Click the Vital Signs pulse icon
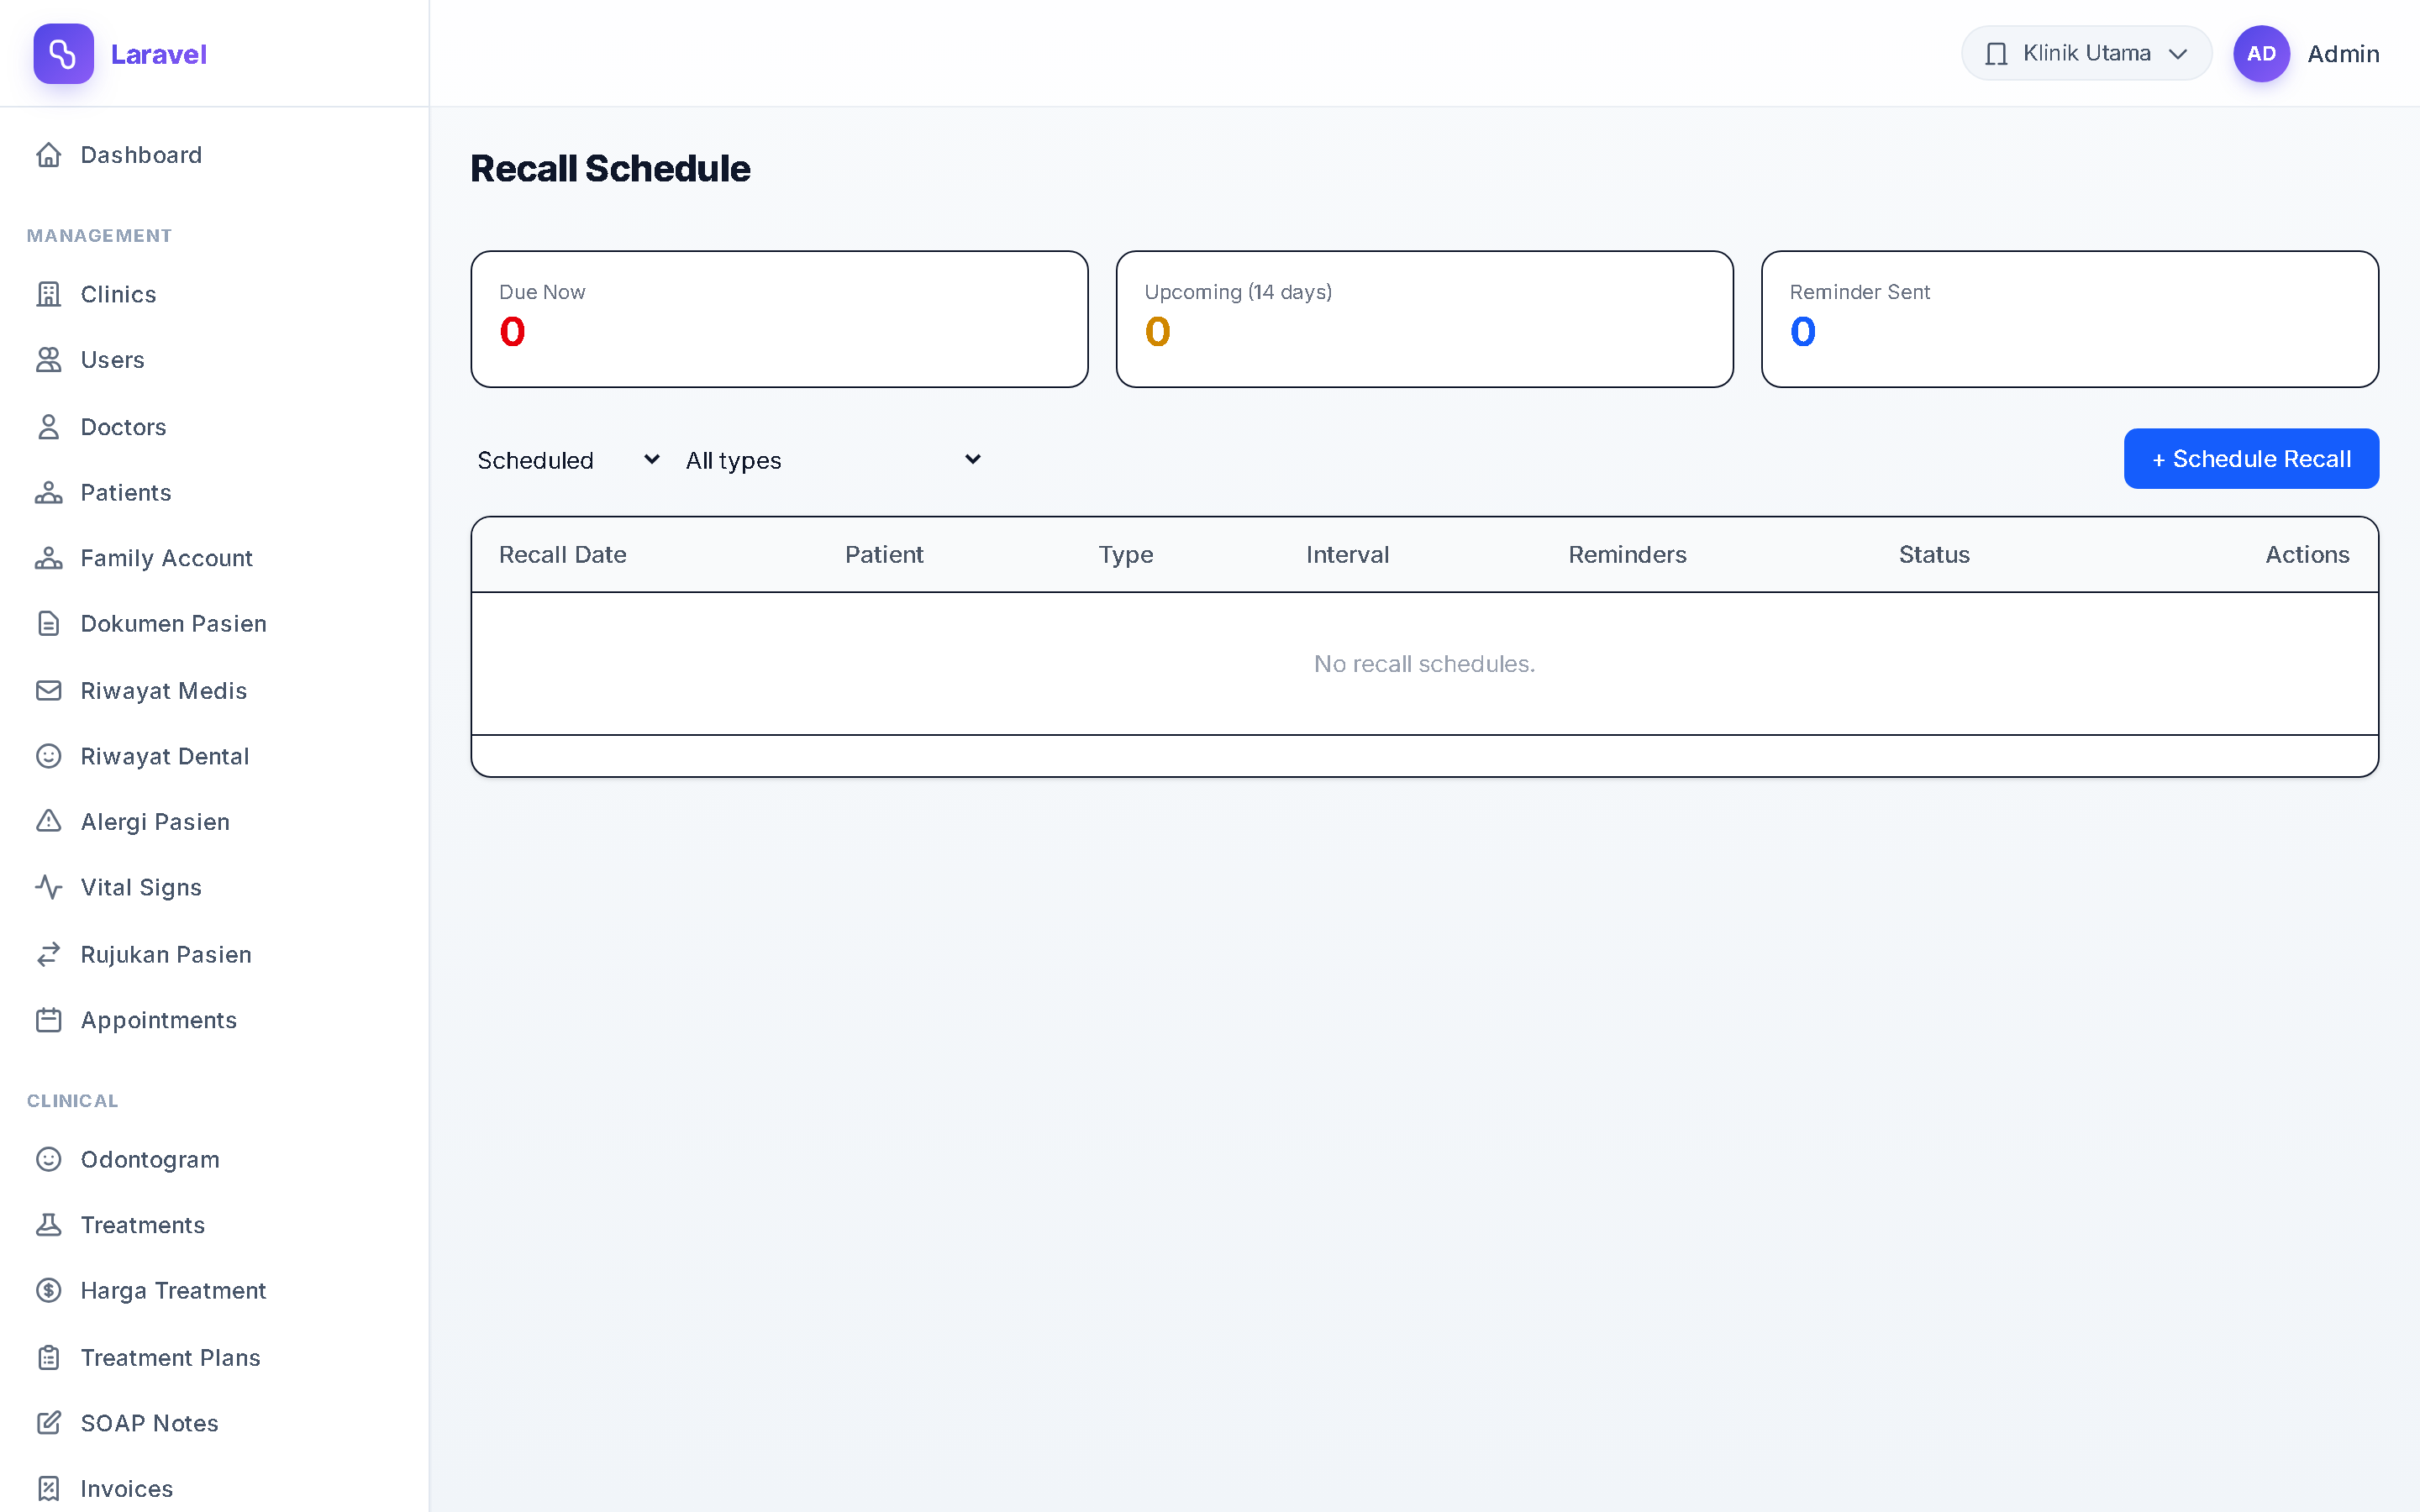The width and height of the screenshot is (2420, 1512). pyautogui.click(x=49, y=888)
